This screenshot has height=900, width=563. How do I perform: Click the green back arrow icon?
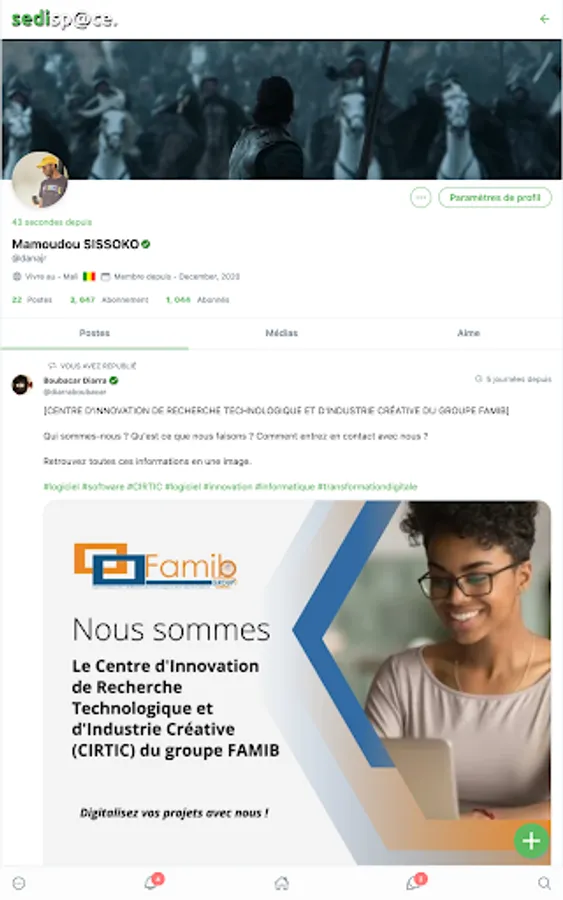(x=544, y=19)
